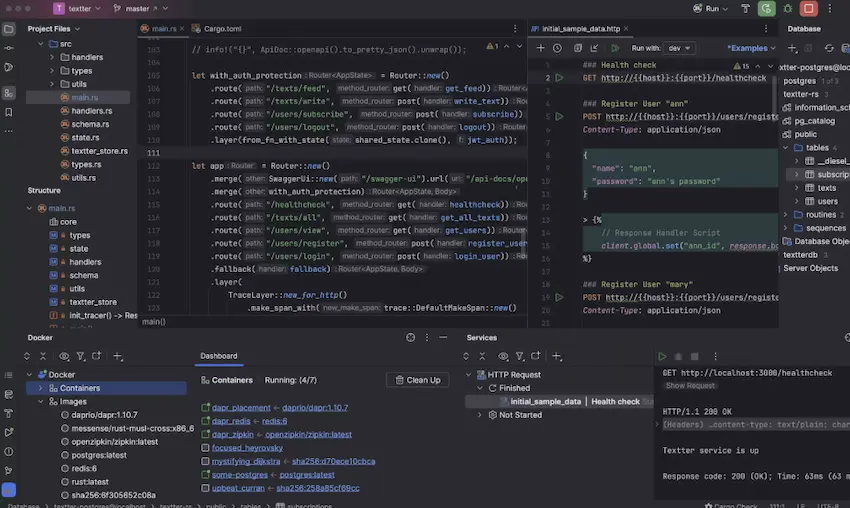Expand Not Started node in Services
The width and height of the screenshot is (850, 508).
pos(479,415)
